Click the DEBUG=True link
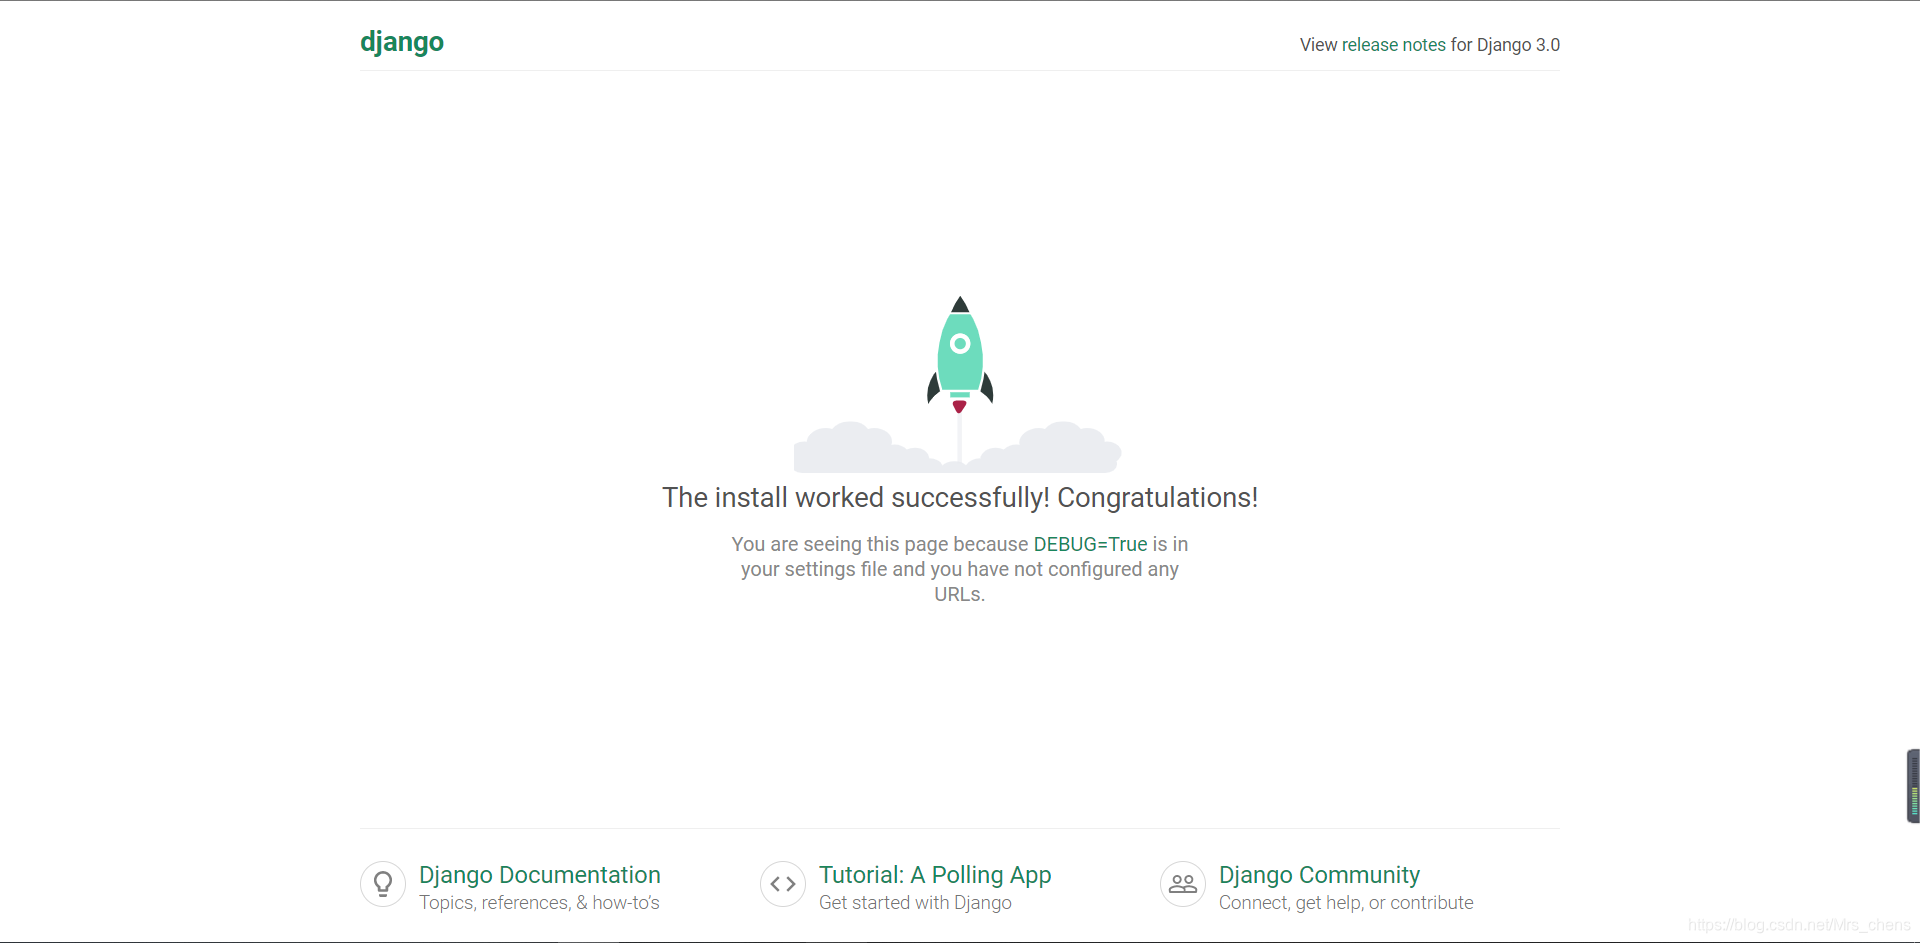Image resolution: width=1920 pixels, height=943 pixels. click(1090, 544)
